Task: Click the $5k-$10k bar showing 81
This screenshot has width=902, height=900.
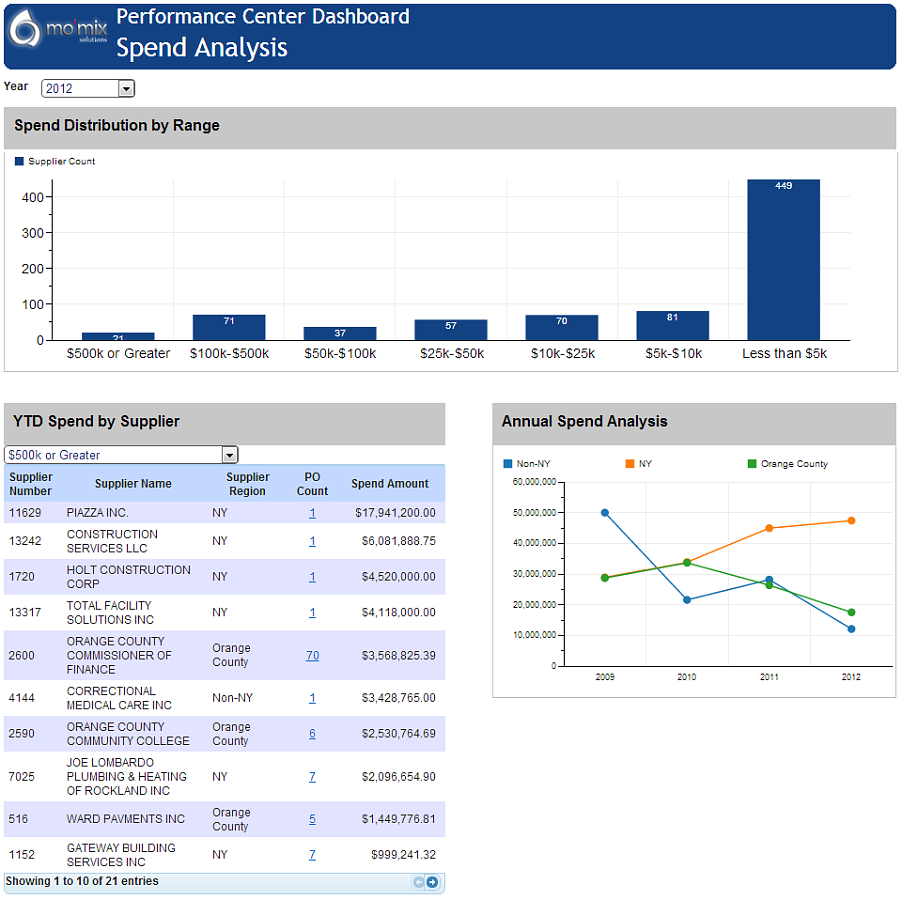Action: point(672,325)
